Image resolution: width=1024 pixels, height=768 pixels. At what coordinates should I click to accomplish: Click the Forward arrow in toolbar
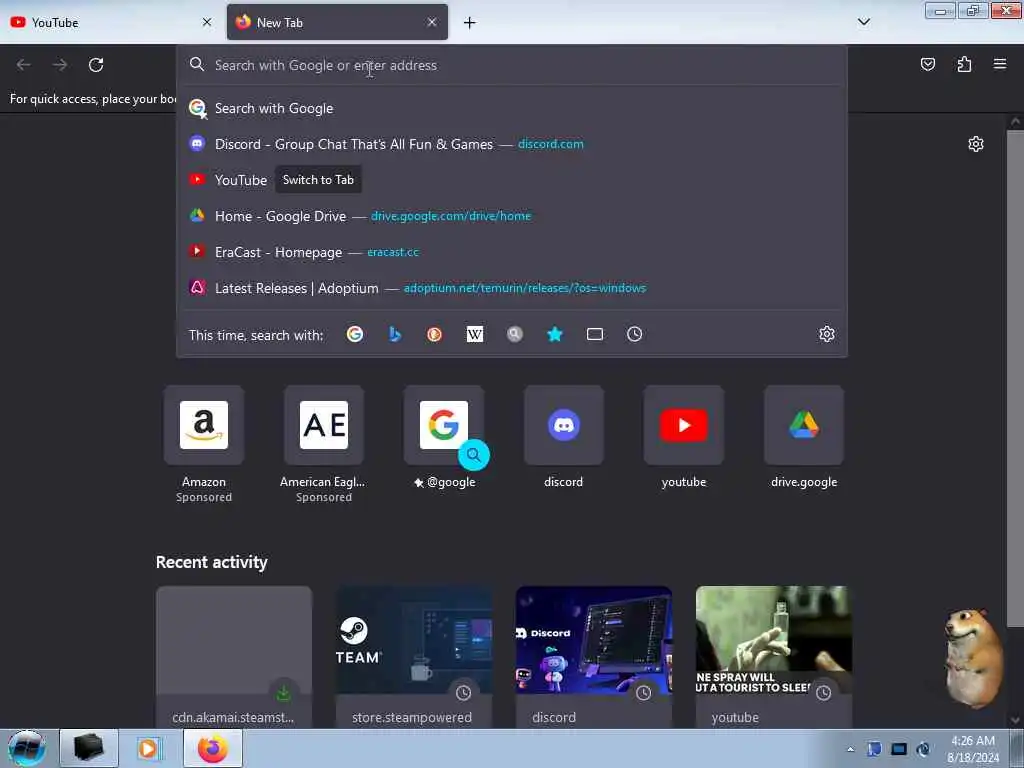click(x=60, y=65)
